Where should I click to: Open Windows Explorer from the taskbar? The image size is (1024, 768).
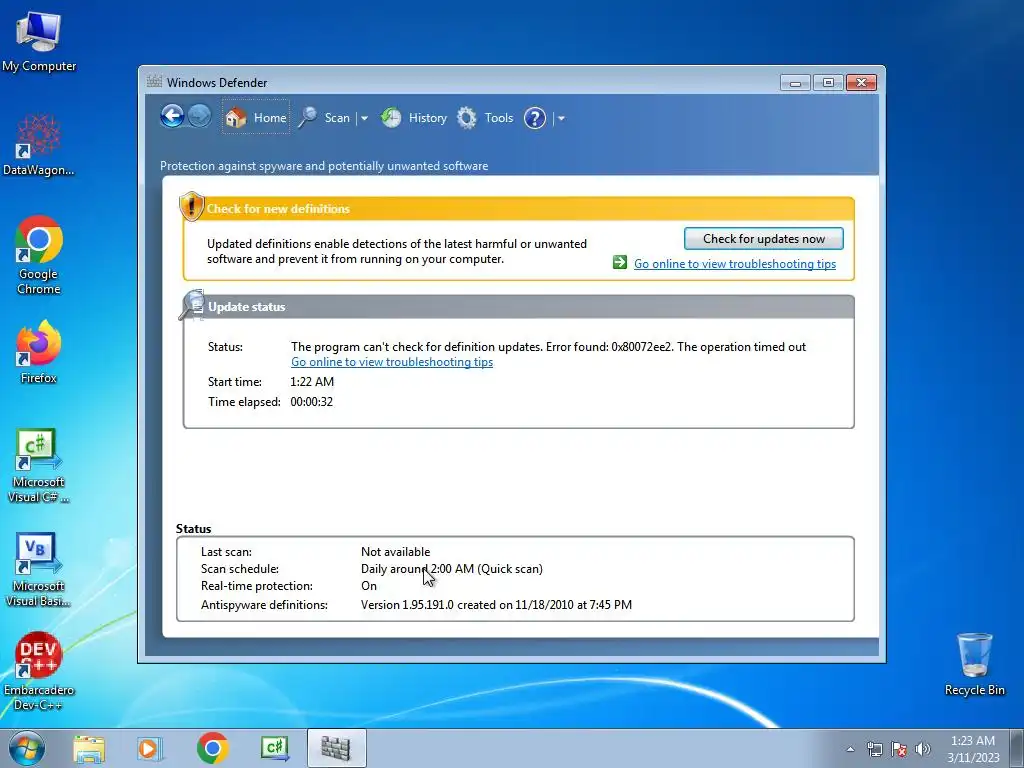(x=89, y=749)
